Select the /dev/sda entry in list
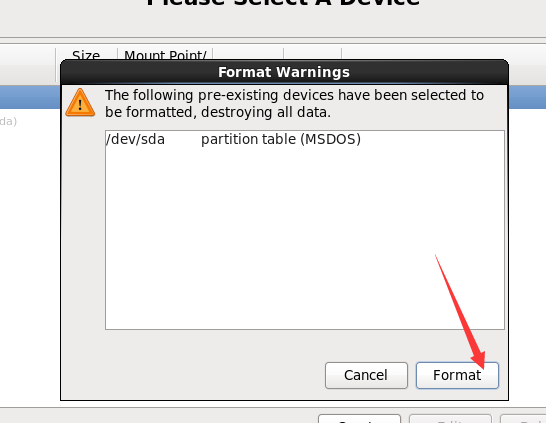The image size is (546, 423). point(135,139)
